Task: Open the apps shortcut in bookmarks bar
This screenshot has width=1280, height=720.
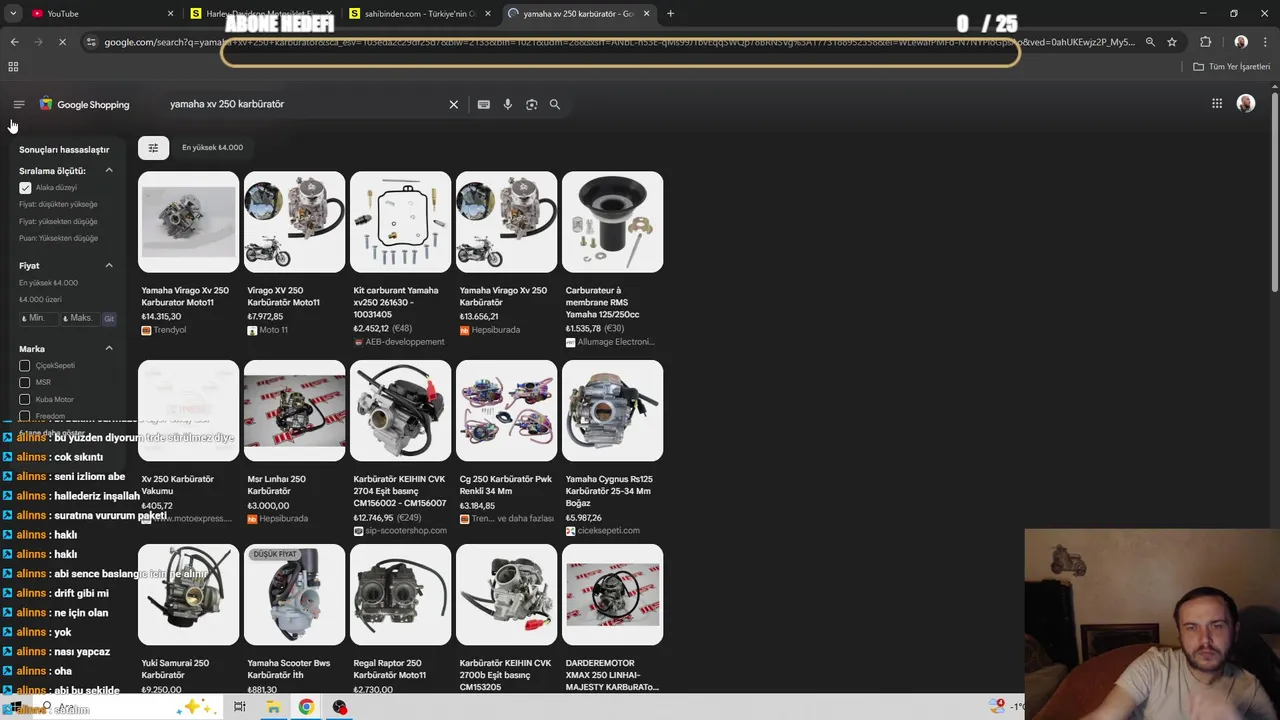Action: click(x=13, y=67)
